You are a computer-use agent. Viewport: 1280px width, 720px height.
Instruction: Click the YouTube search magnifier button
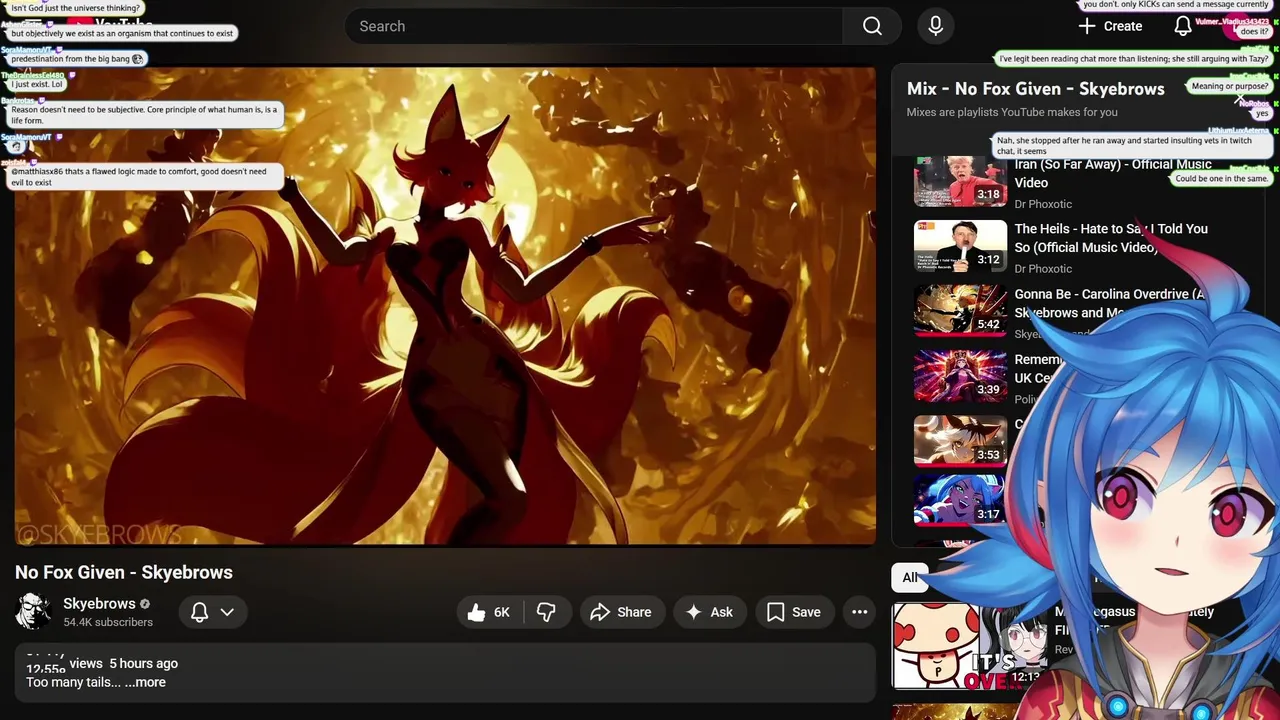coord(872,26)
